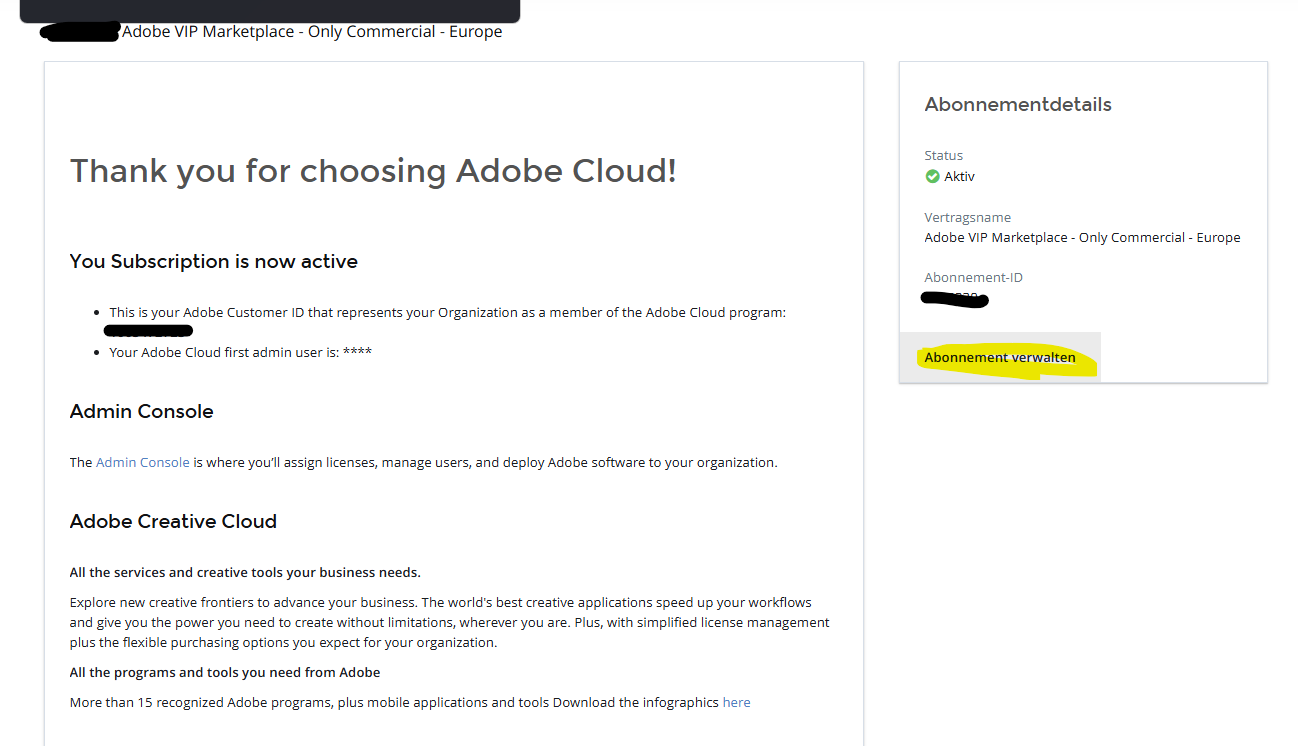This screenshot has width=1298, height=746.
Task: Click the 'Adobe Creative Cloud' section heading
Action: coord(173,521)
